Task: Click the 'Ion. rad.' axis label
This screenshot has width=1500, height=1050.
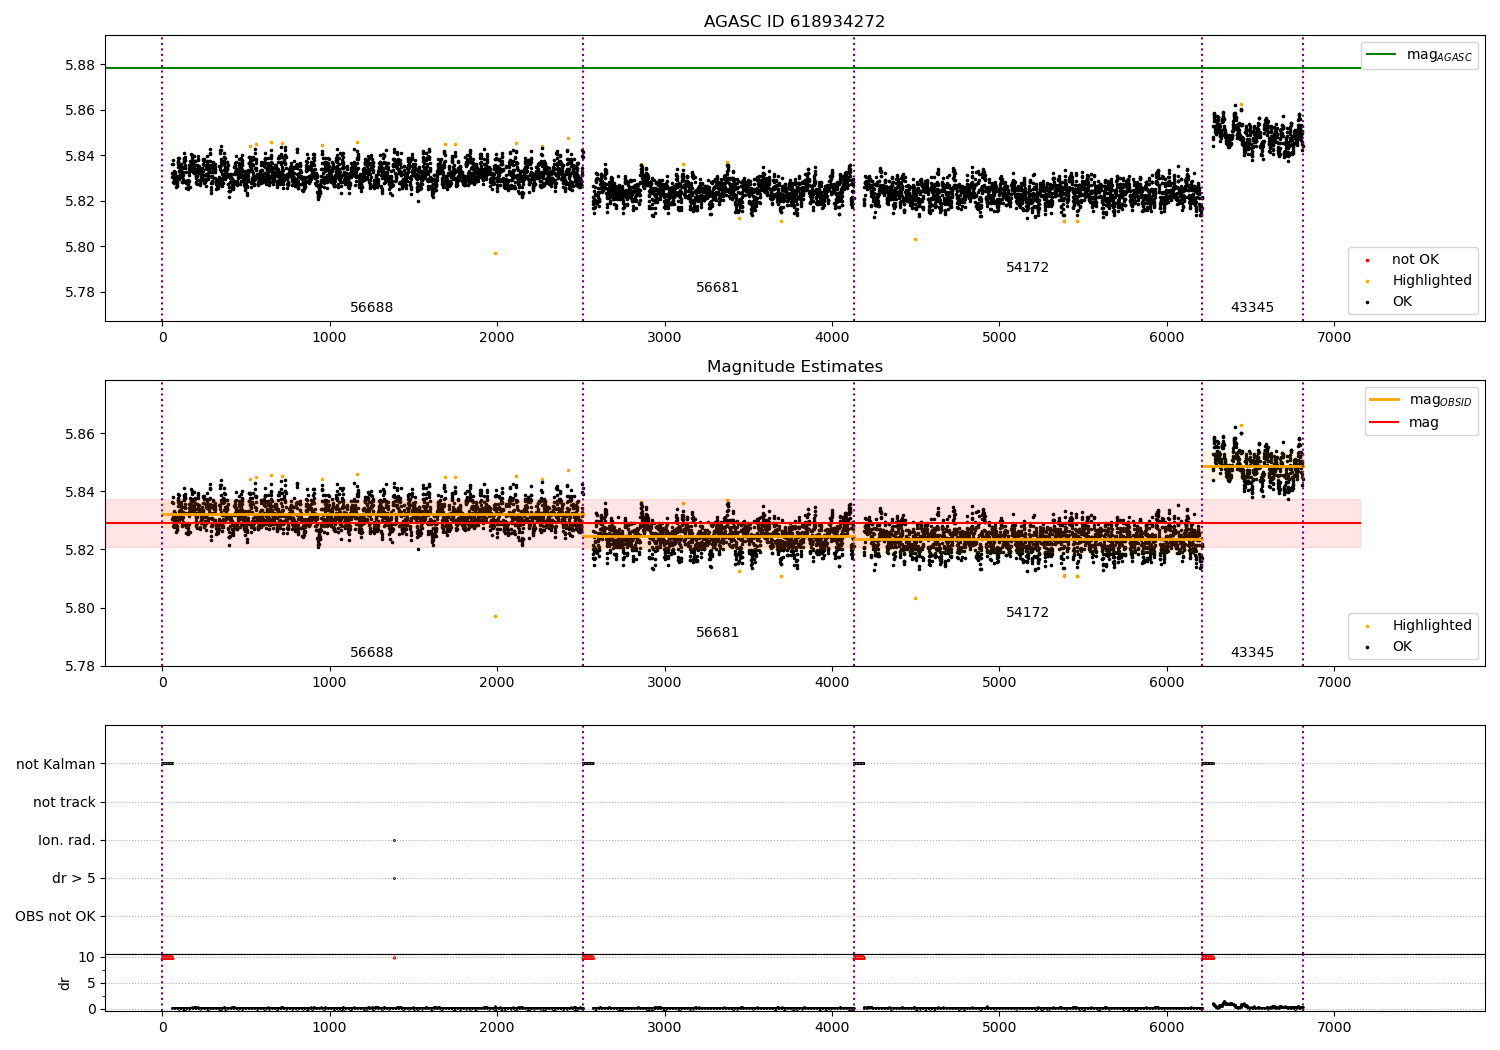Action: click(x=67, y=841)
